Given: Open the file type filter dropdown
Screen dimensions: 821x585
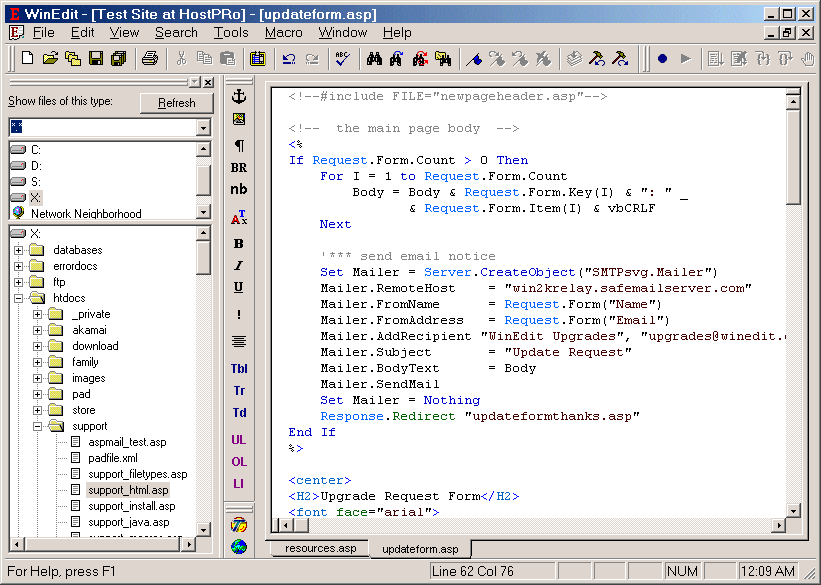Looking at the screenshot, I should (203, 128).
